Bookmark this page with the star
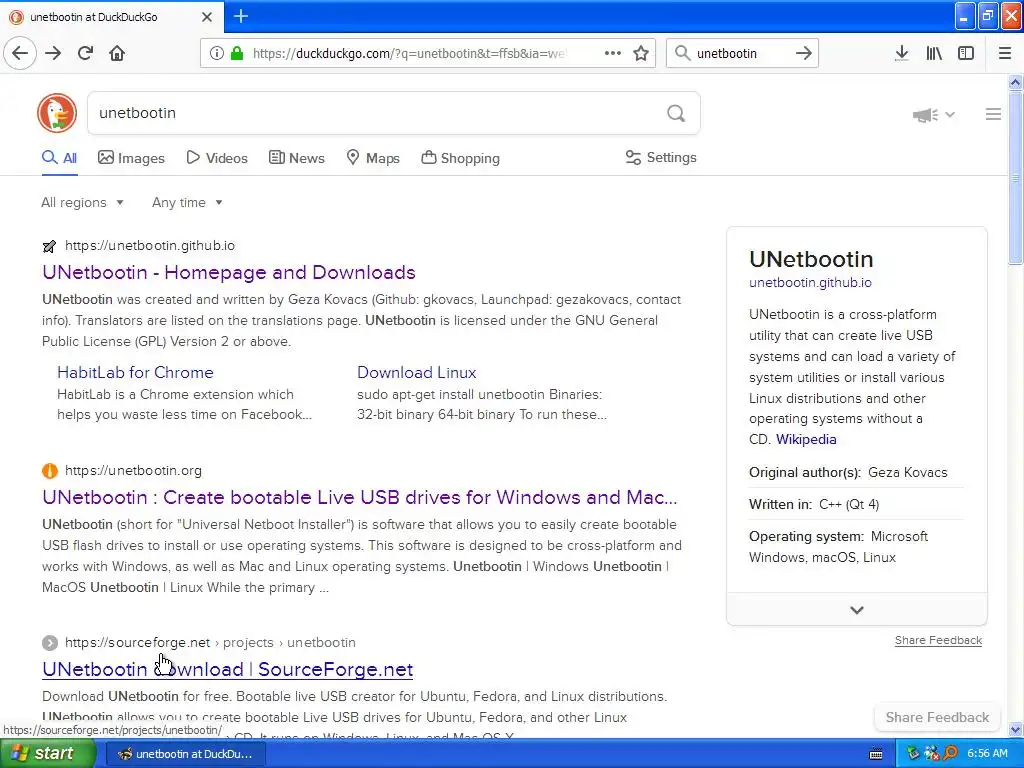This screenshot has width=1024, height=768. pyautogui.click(x=641, y=53)
